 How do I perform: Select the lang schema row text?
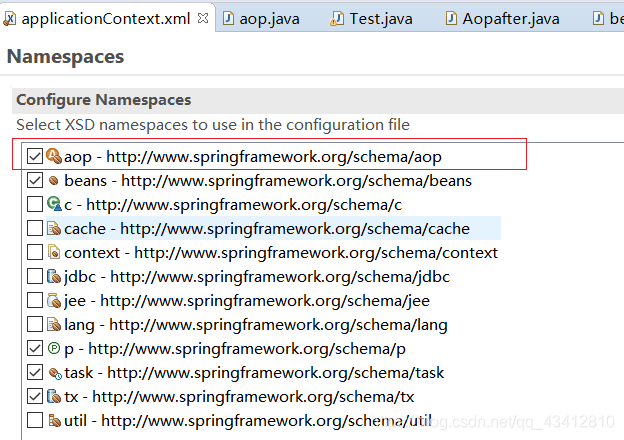tap(255, 325)
